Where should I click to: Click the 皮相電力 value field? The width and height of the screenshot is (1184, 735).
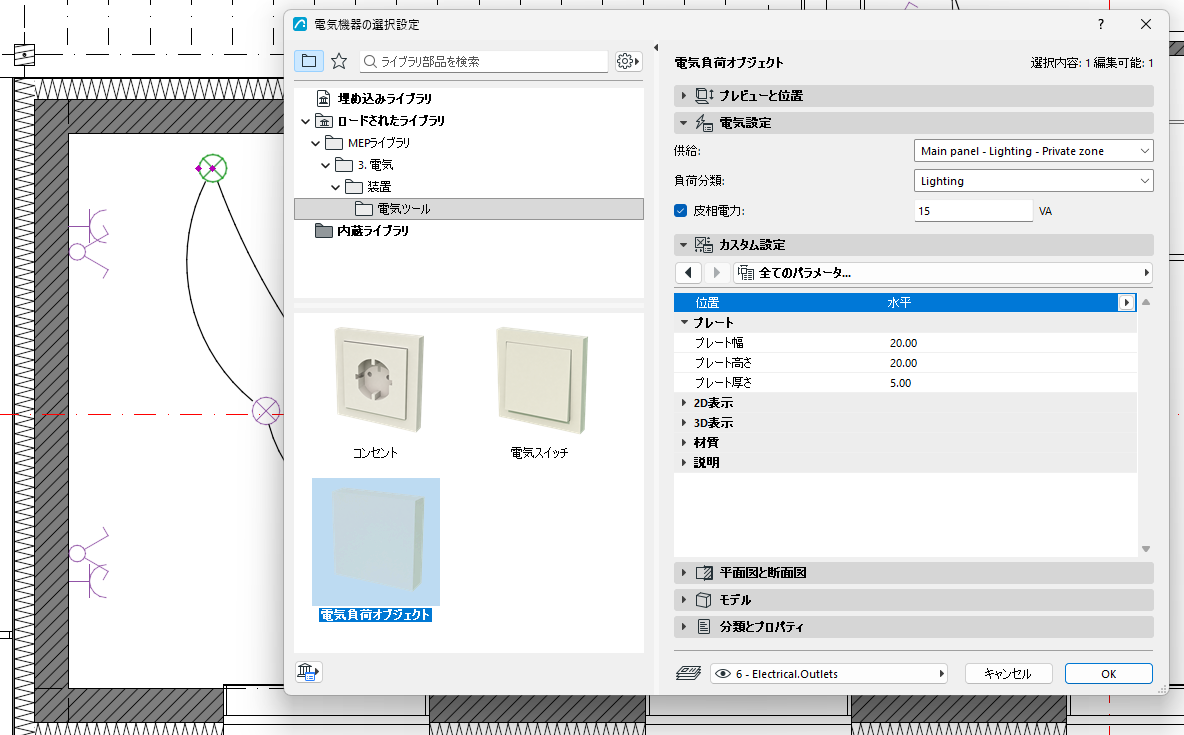click(x=973, y=211)
